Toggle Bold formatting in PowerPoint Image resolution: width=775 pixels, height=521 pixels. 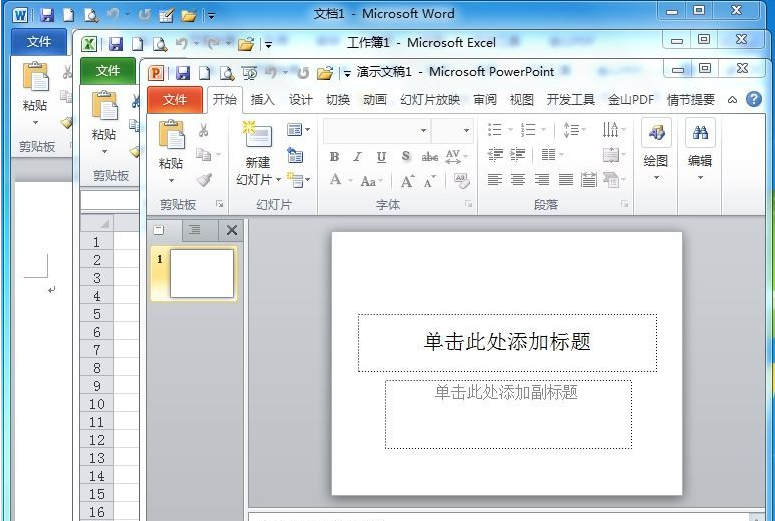335,157
